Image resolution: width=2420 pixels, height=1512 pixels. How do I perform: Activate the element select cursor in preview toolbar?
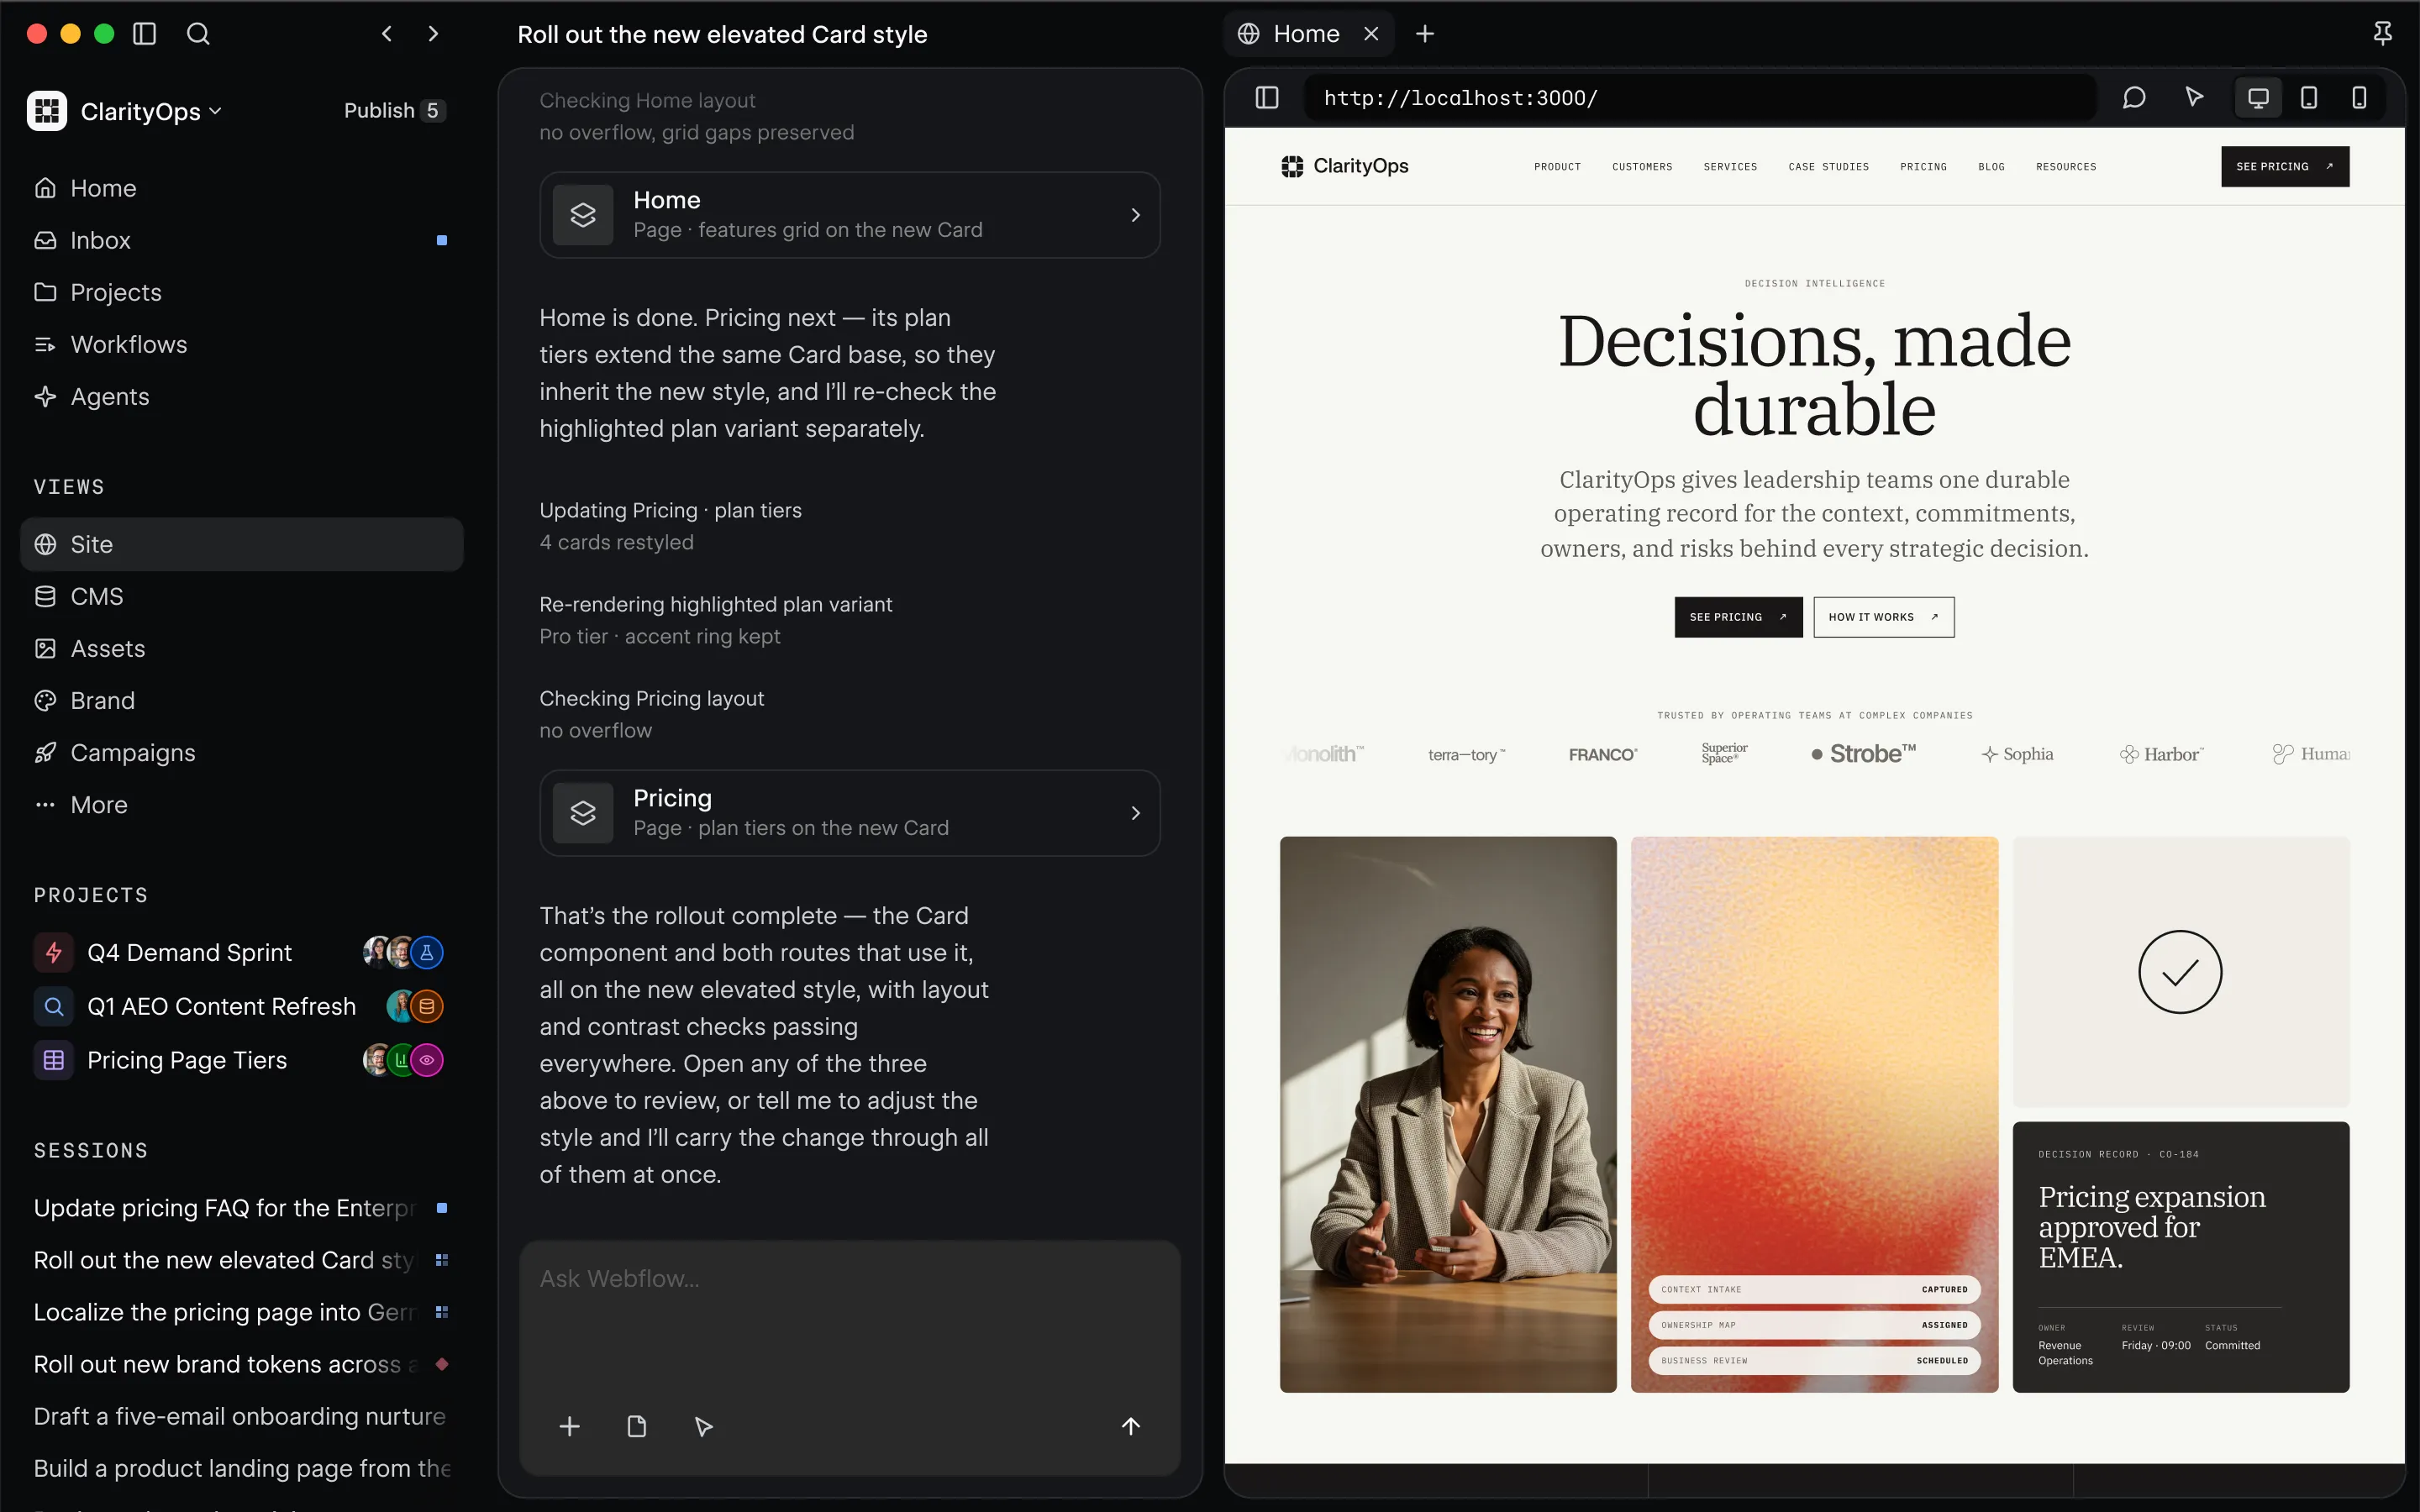2194,98
